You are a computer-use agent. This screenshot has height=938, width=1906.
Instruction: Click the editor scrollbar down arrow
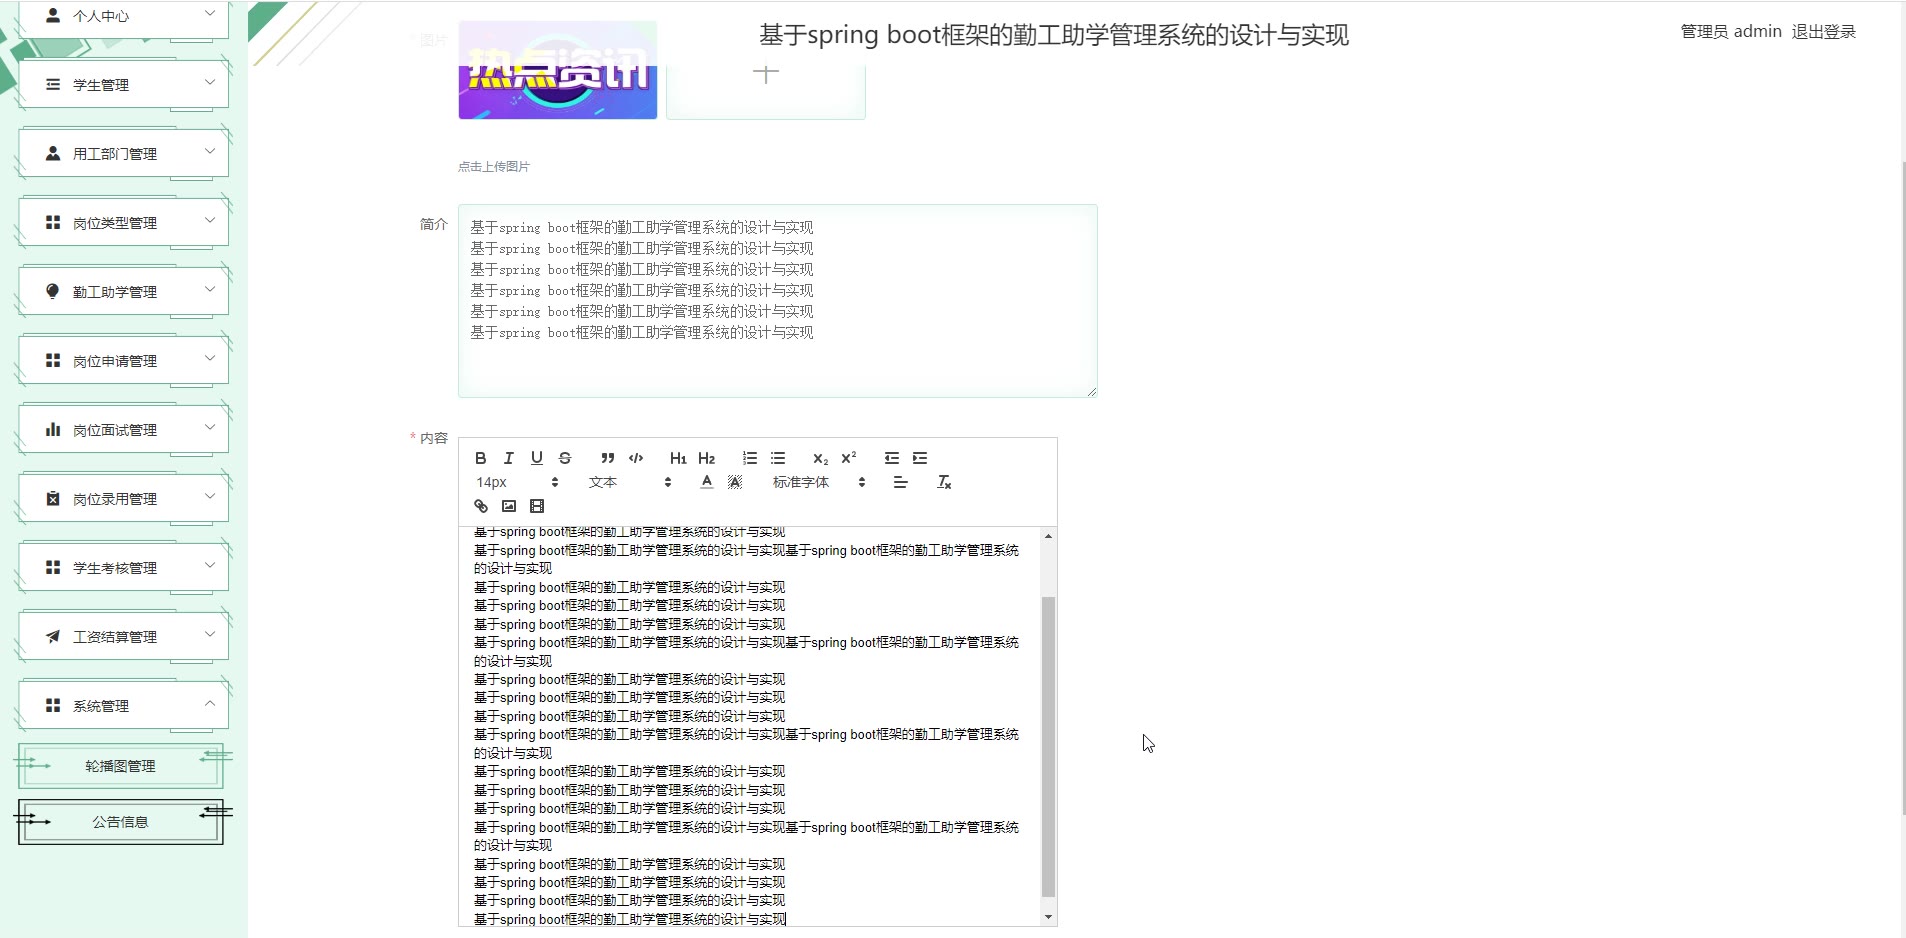pos(1048,917)
